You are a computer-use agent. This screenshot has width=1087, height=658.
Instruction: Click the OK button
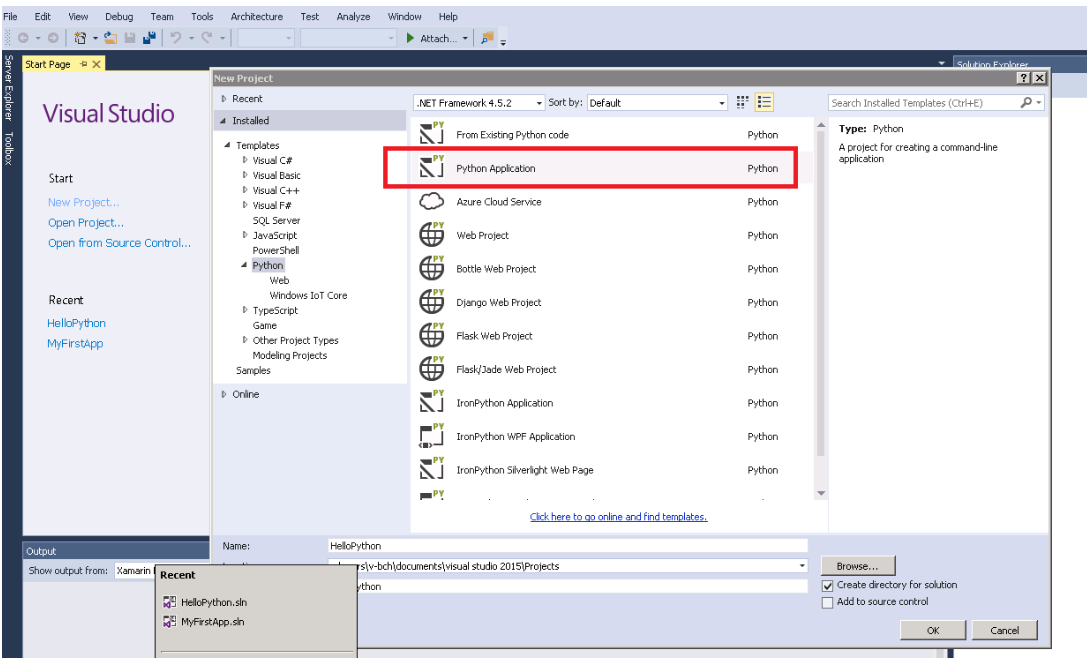pos(933,630)
